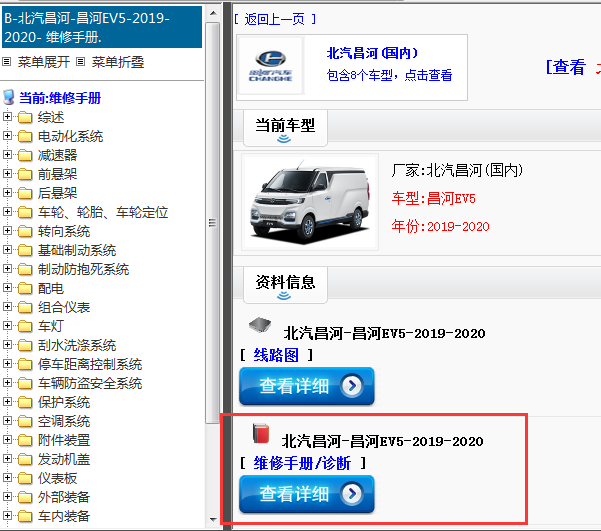Click the 菜单展开 list icon
The height and width of the screenshot is (531, 601).
(x=7, y=62)
